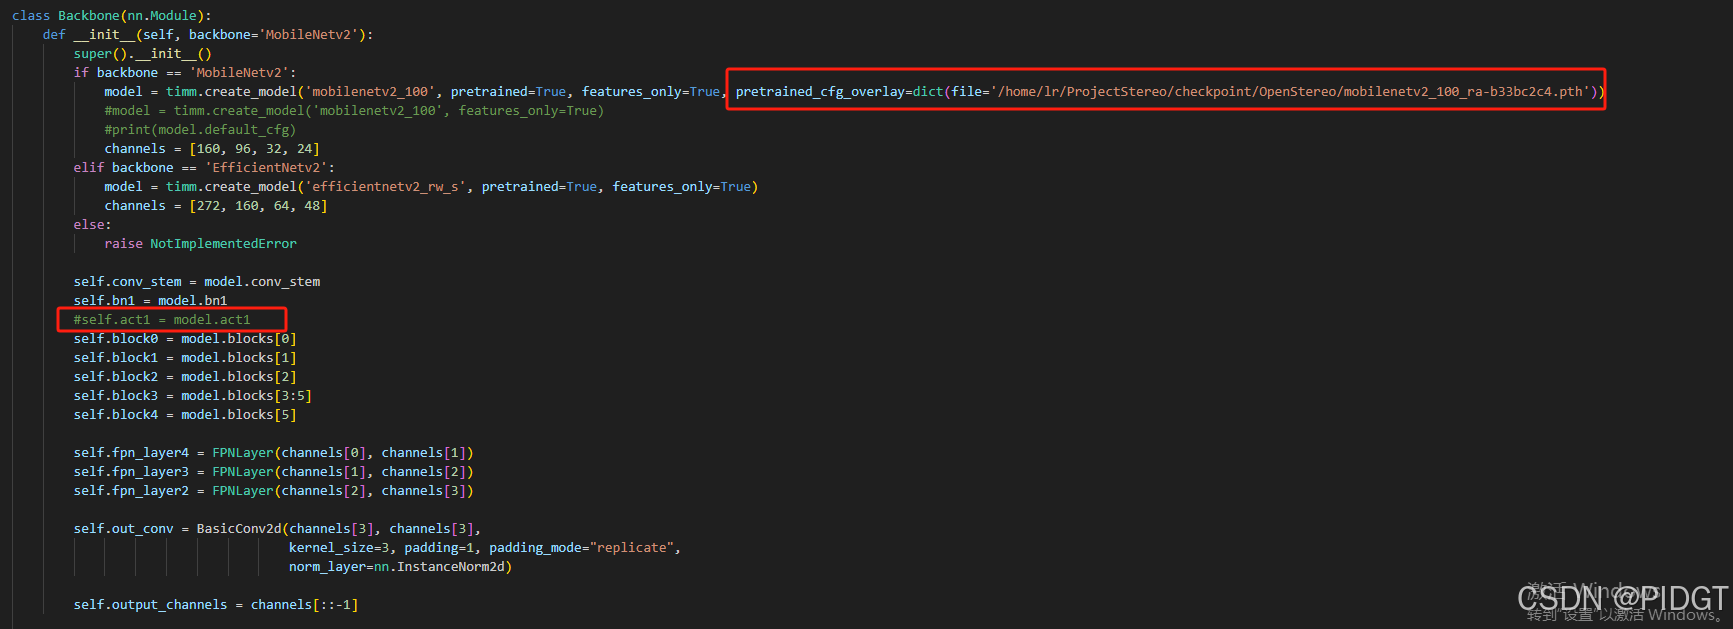Click '#print(model.default_cfg)' comment

pyautogui.click(x=200, y=129)
